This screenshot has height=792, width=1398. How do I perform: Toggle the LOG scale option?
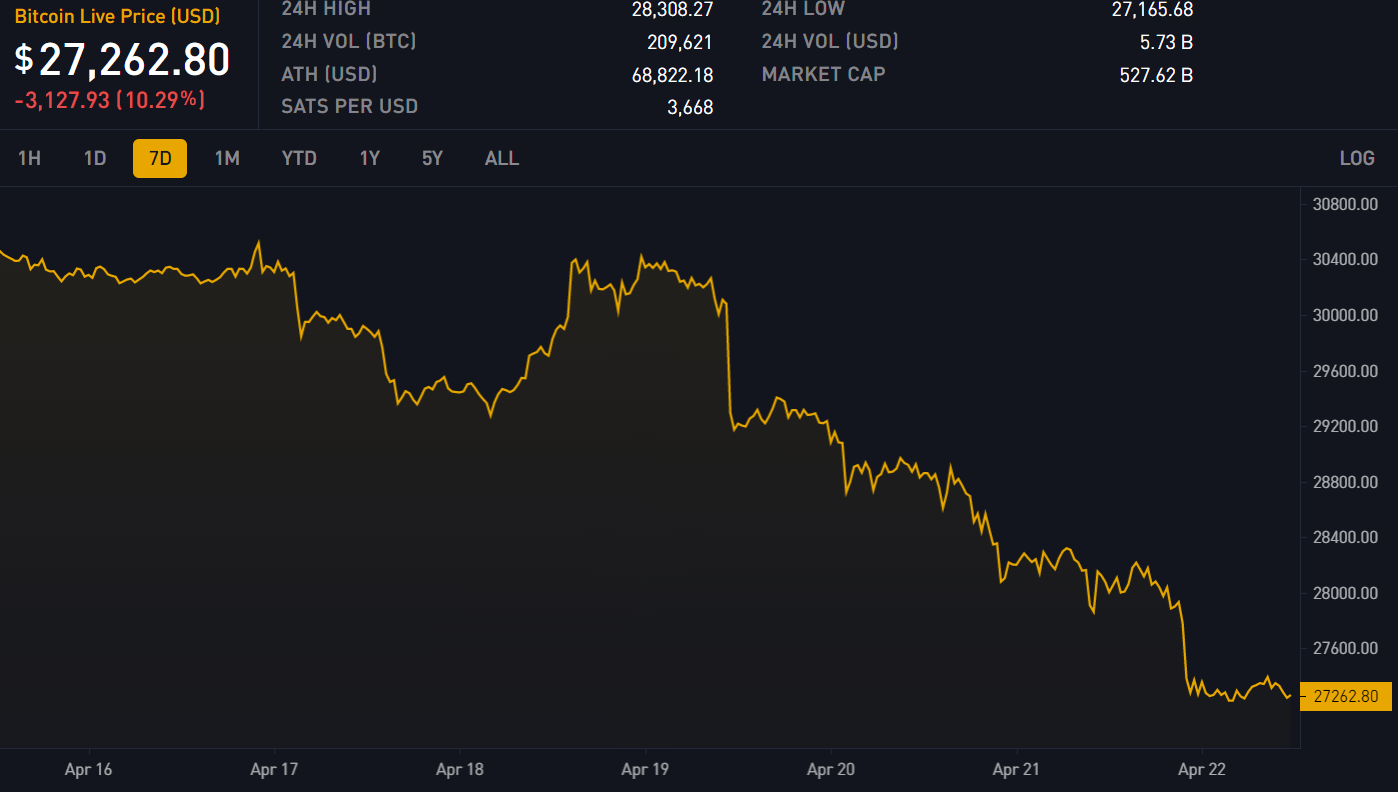1357,158
